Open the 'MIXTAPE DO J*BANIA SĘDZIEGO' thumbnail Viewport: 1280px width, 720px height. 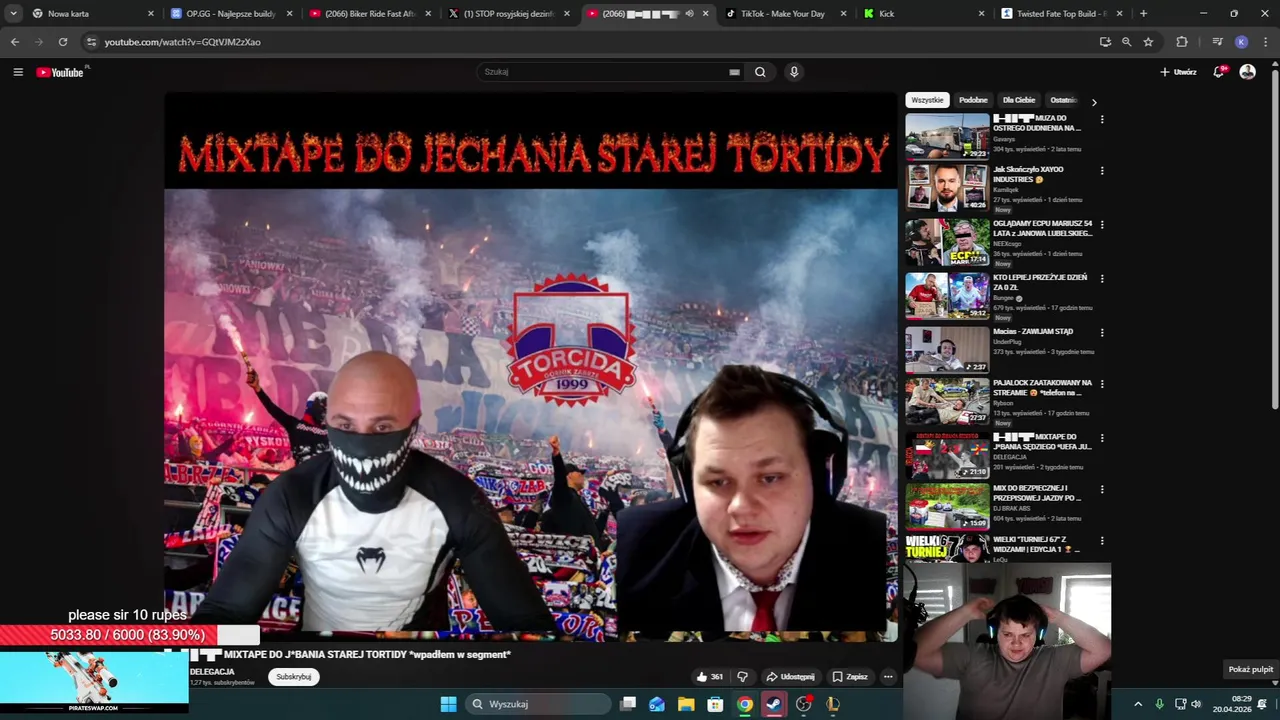[947, 456]
